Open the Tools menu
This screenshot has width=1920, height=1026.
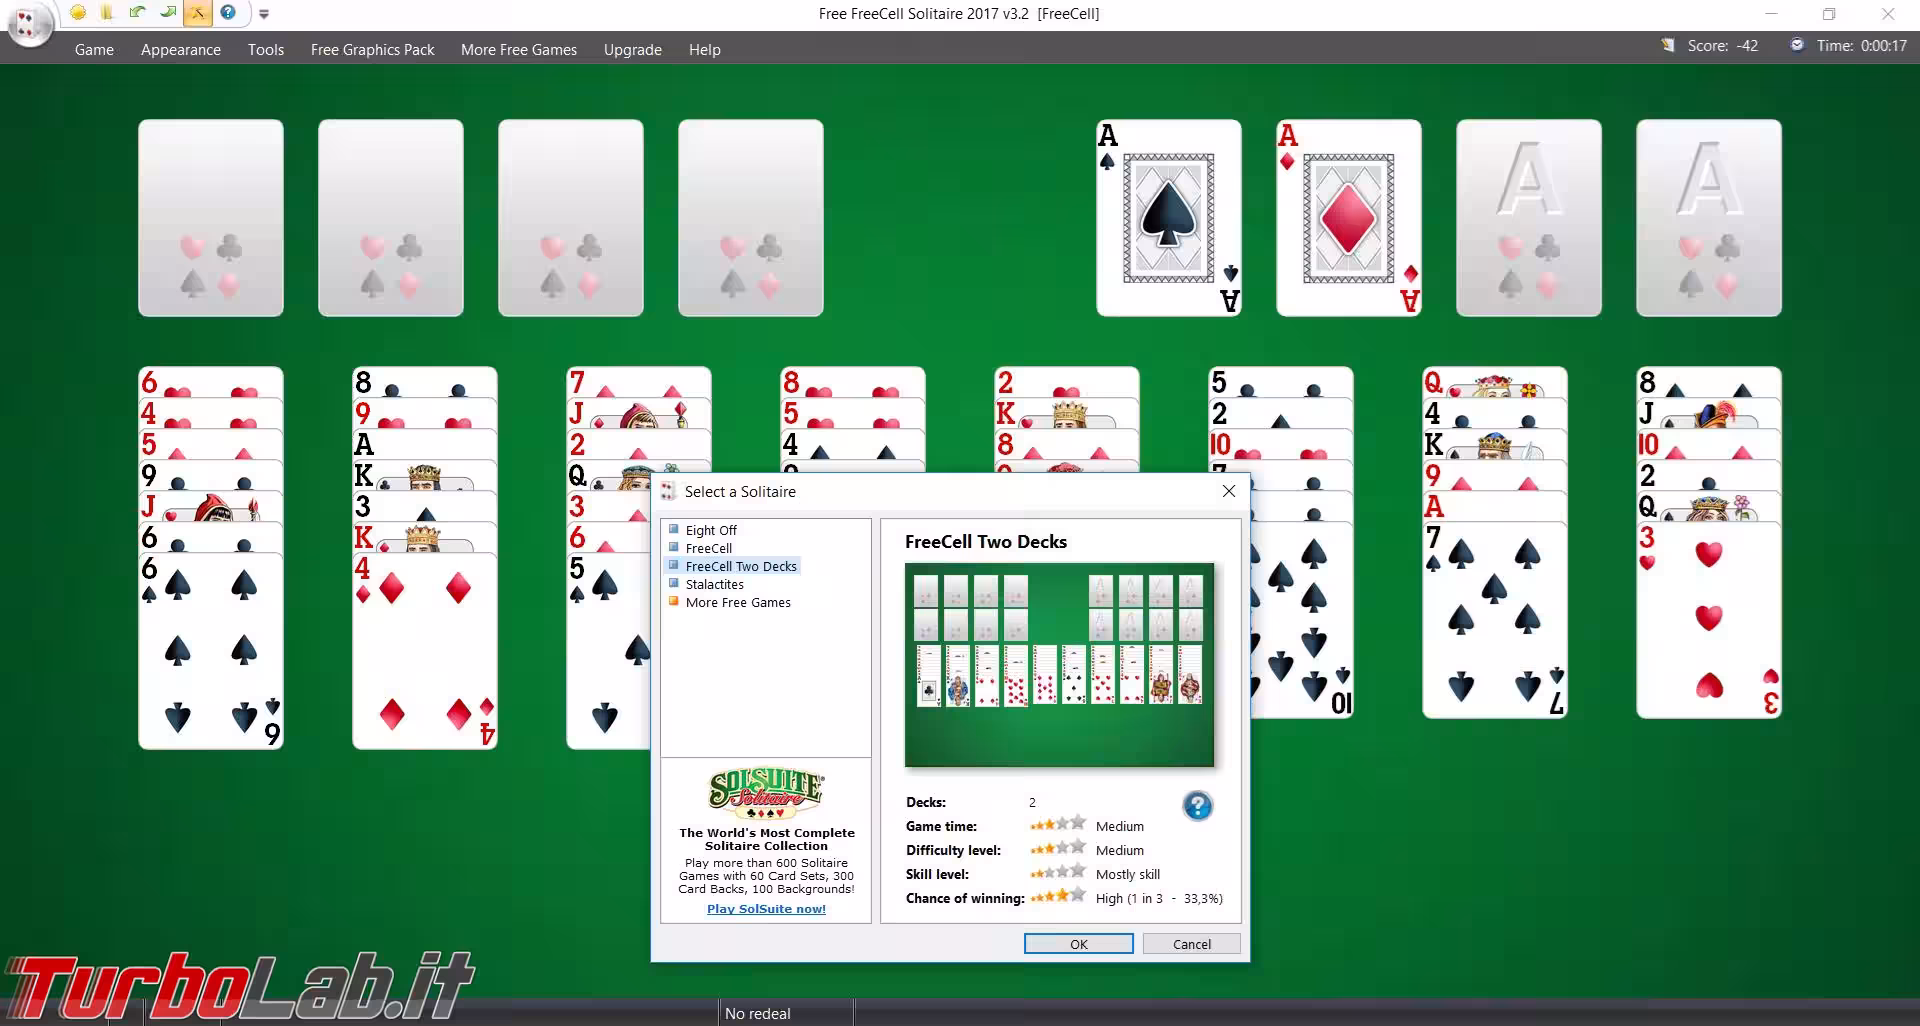point(266,49)
